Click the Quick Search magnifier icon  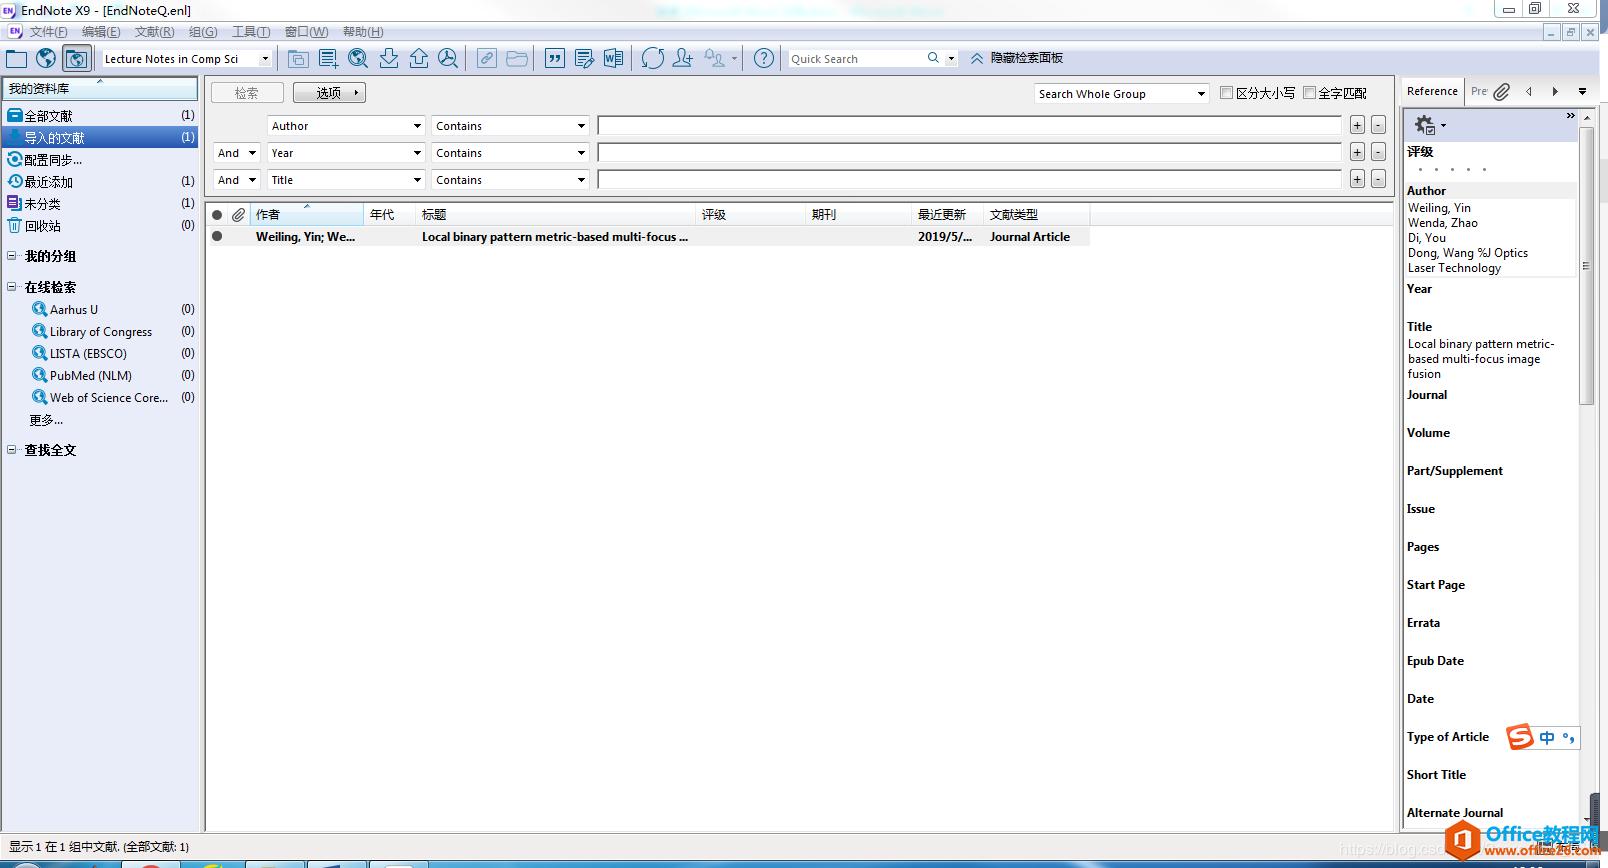click(933, 58)
